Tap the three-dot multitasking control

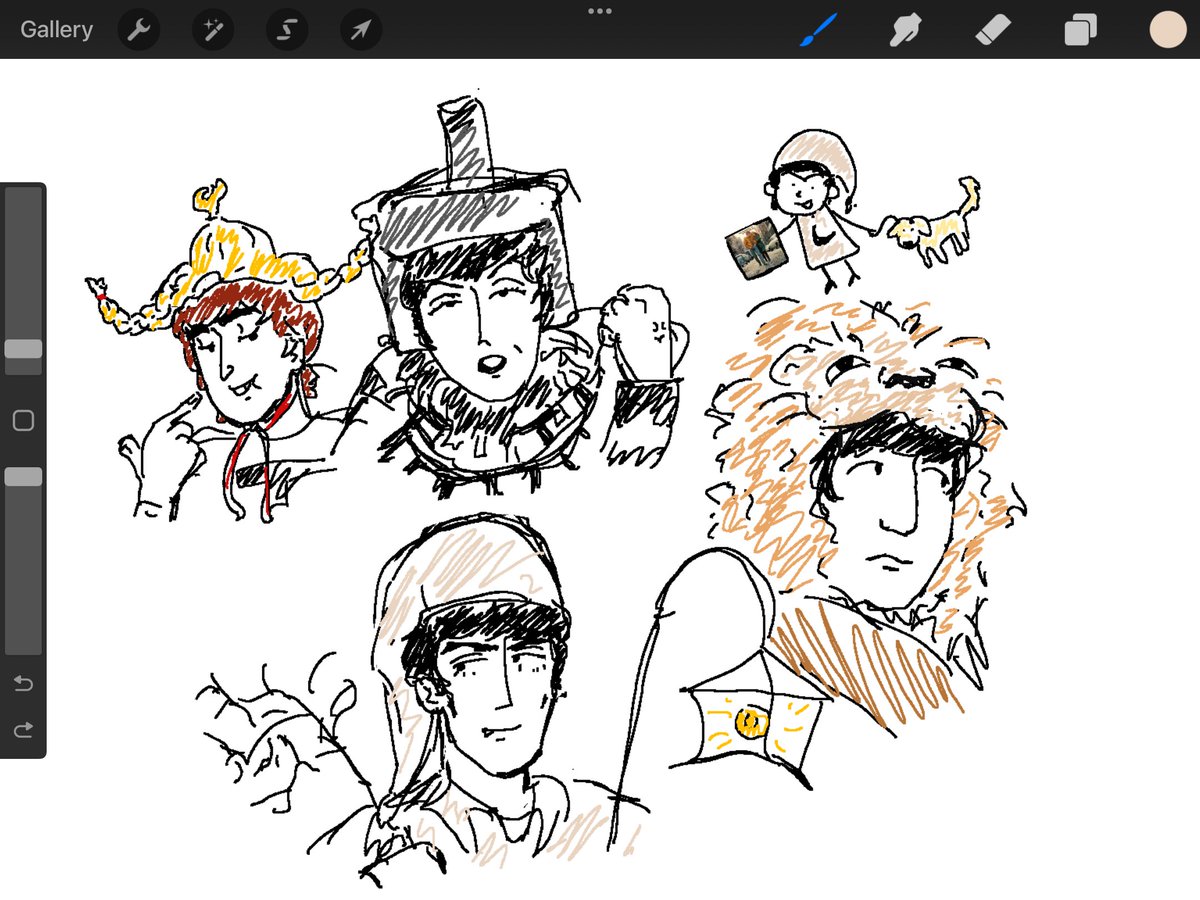(x=600, y=11)
